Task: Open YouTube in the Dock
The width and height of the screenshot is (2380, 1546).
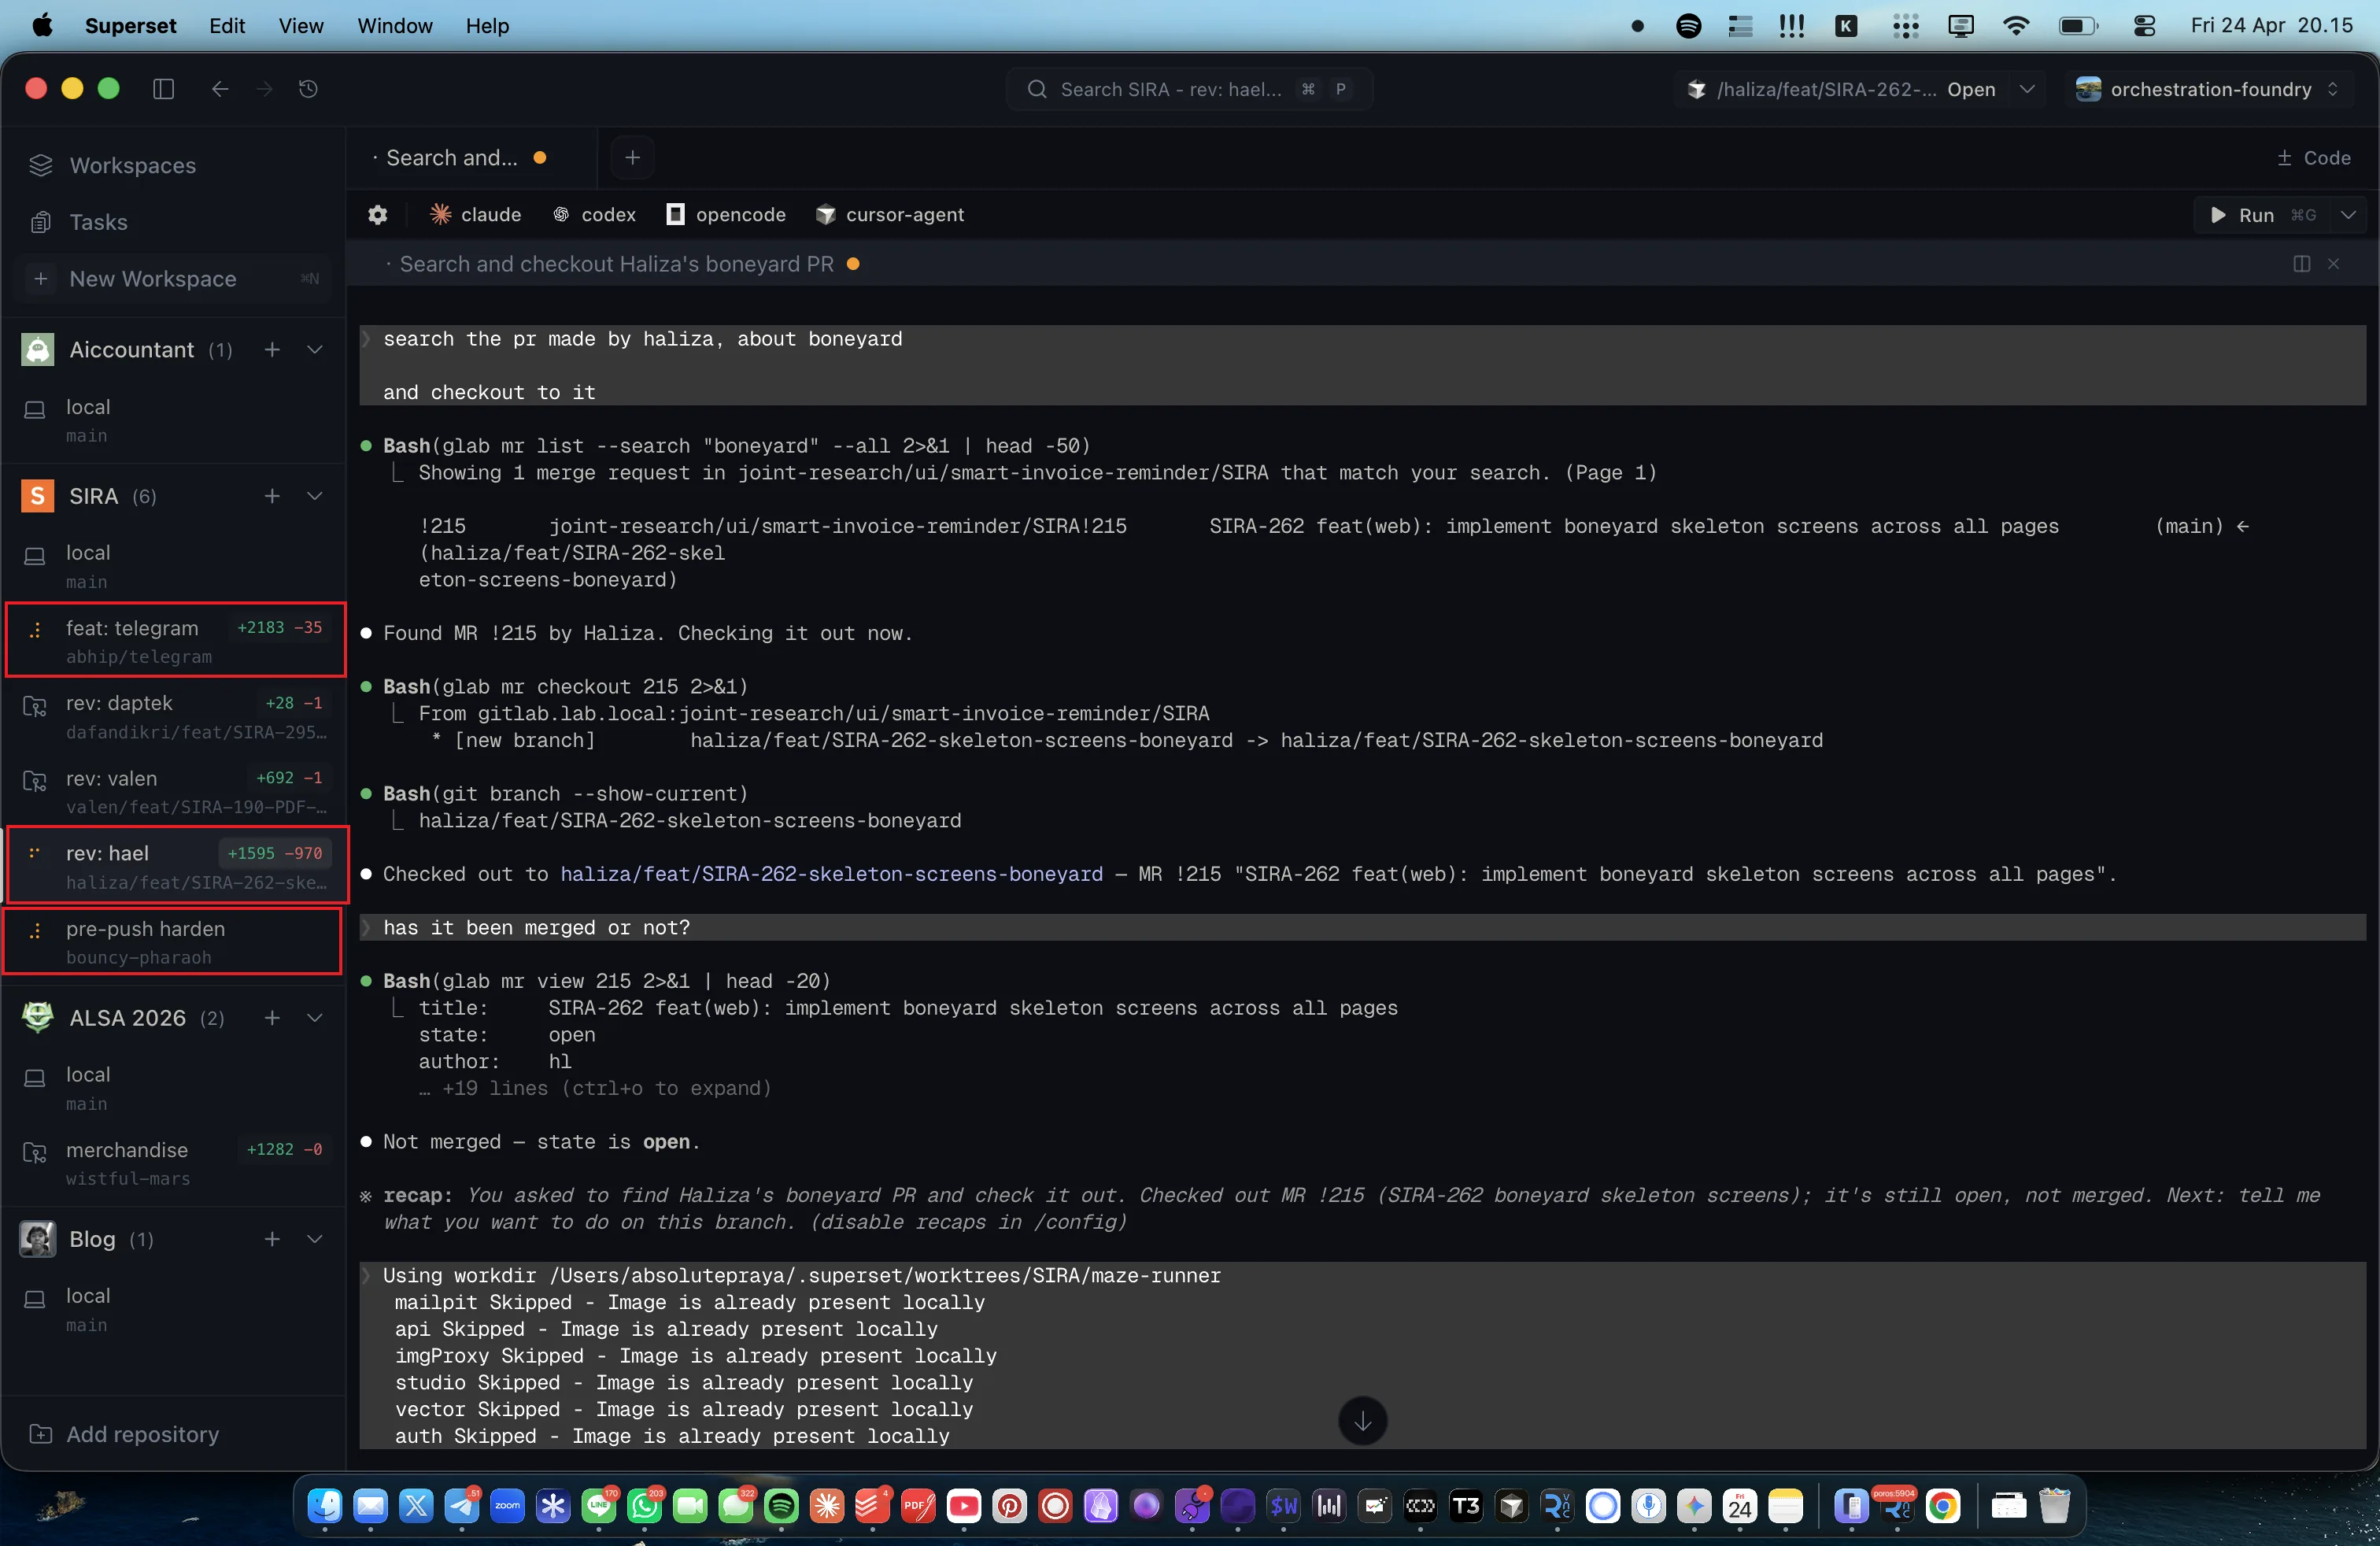Action: click(x=964, y=1505)
